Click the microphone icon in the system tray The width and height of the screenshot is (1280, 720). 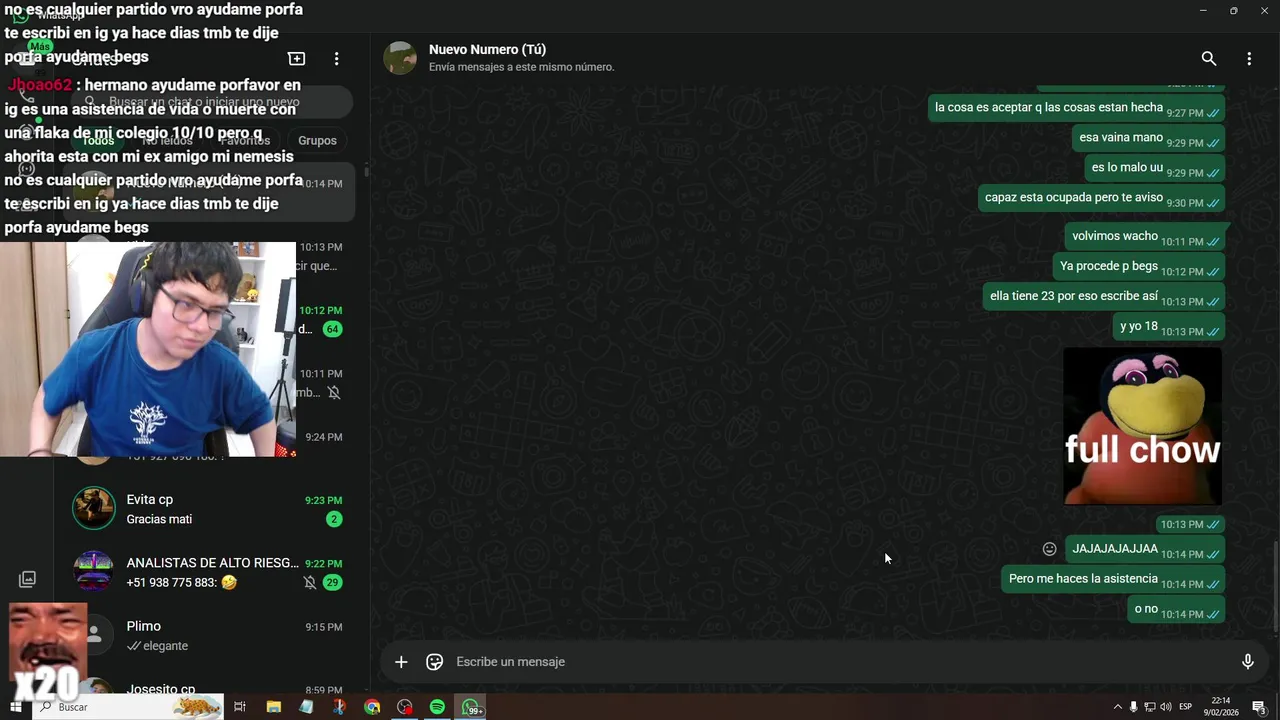pyautogui.click(x=1133, y=707)
